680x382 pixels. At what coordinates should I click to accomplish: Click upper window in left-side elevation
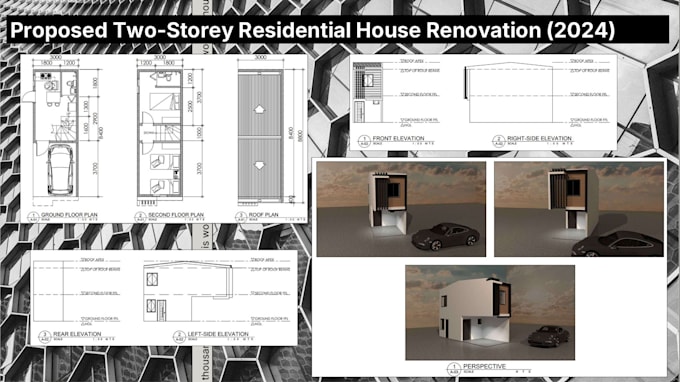(x=152, y=279)
